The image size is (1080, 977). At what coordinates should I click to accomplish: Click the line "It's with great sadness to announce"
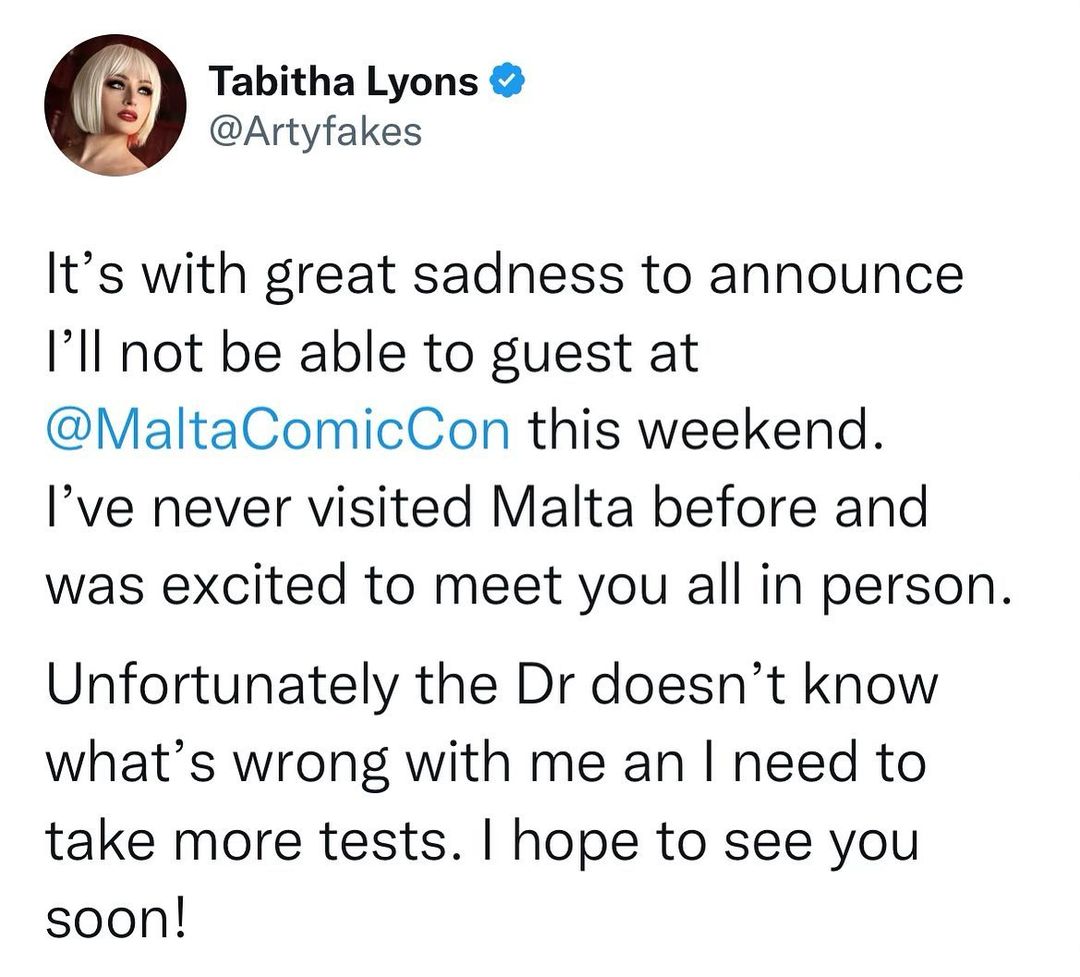pyautogui.click(x=505, y=276)
